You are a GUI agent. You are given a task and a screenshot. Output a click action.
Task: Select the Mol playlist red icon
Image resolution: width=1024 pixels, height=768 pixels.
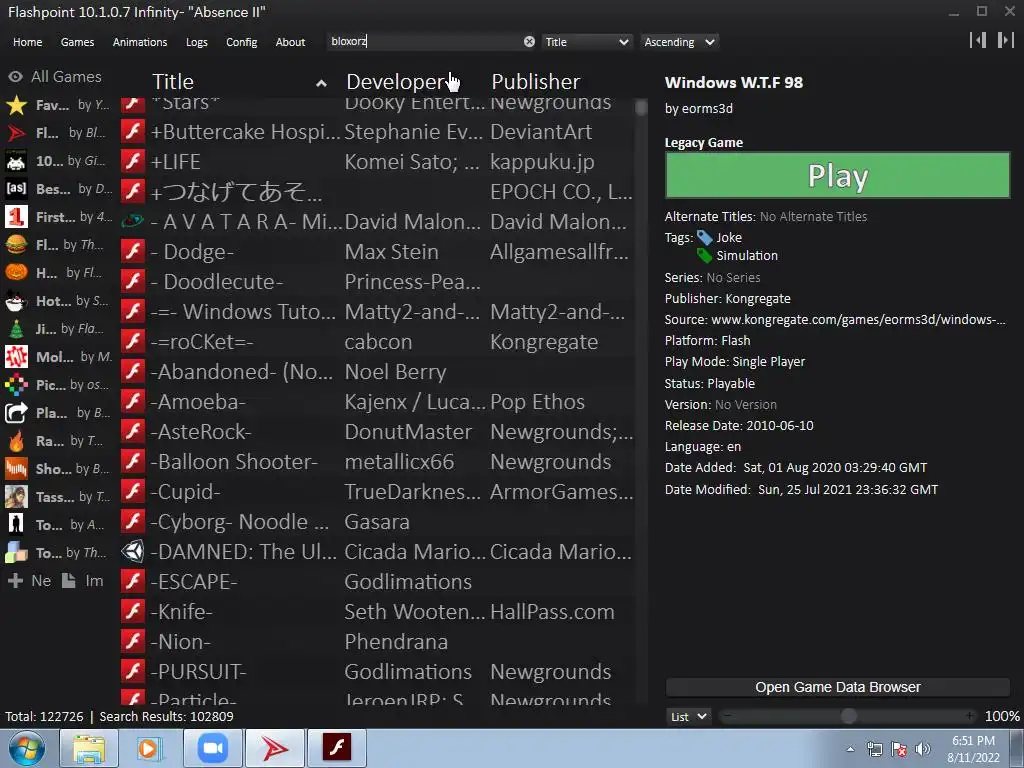point(16,357)
